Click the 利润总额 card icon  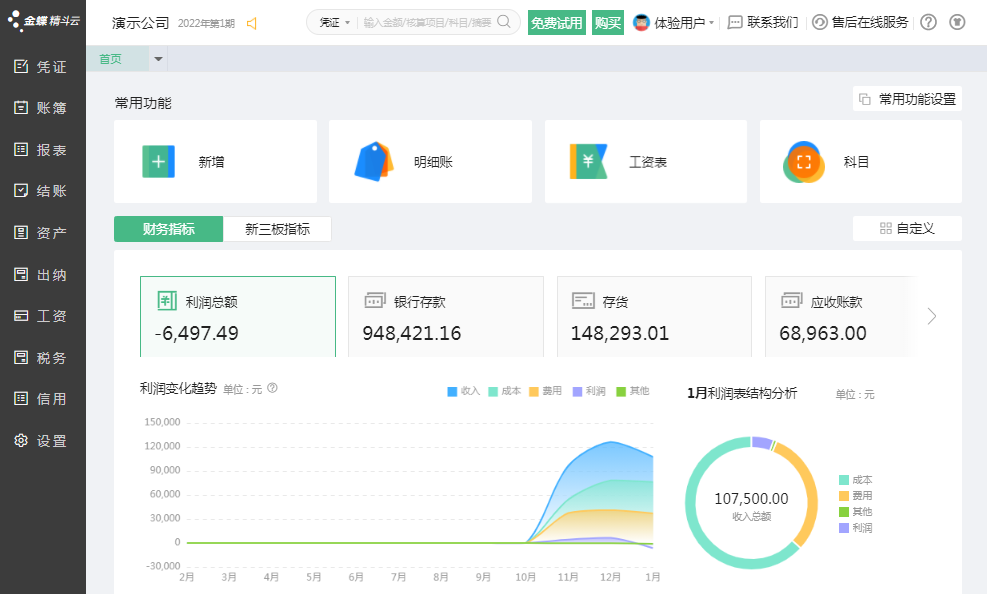[x=167, y=301]
